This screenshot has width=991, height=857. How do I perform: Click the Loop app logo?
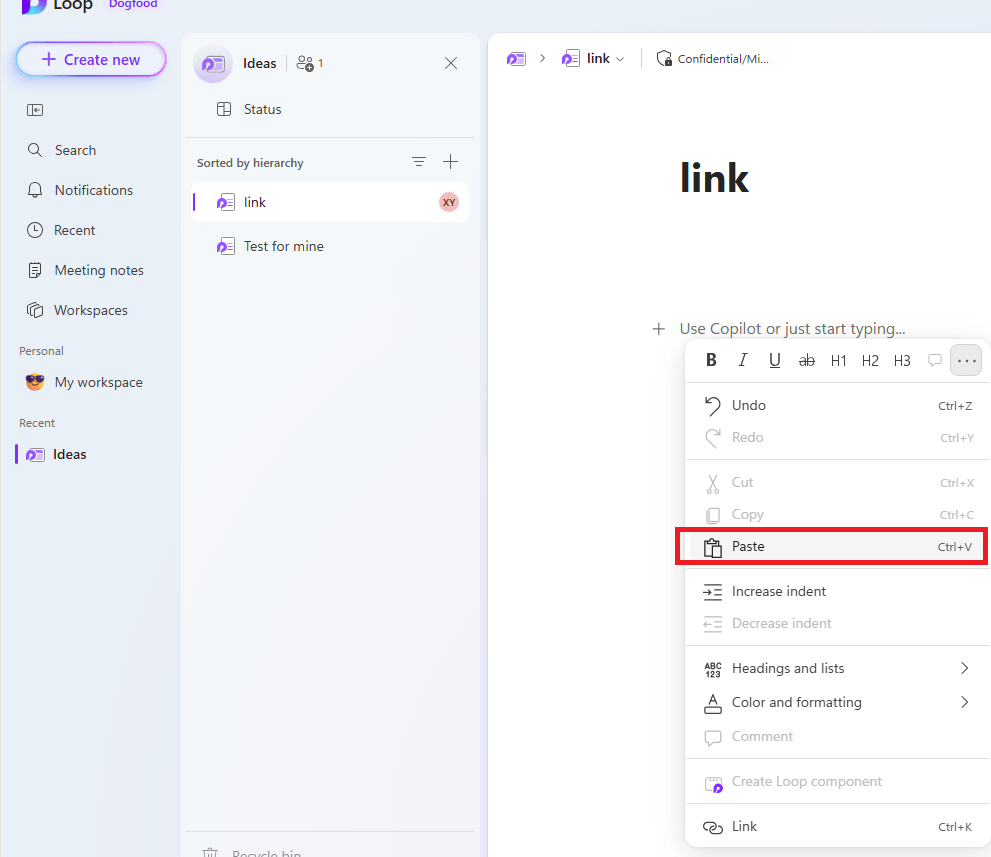click(34, 6)
